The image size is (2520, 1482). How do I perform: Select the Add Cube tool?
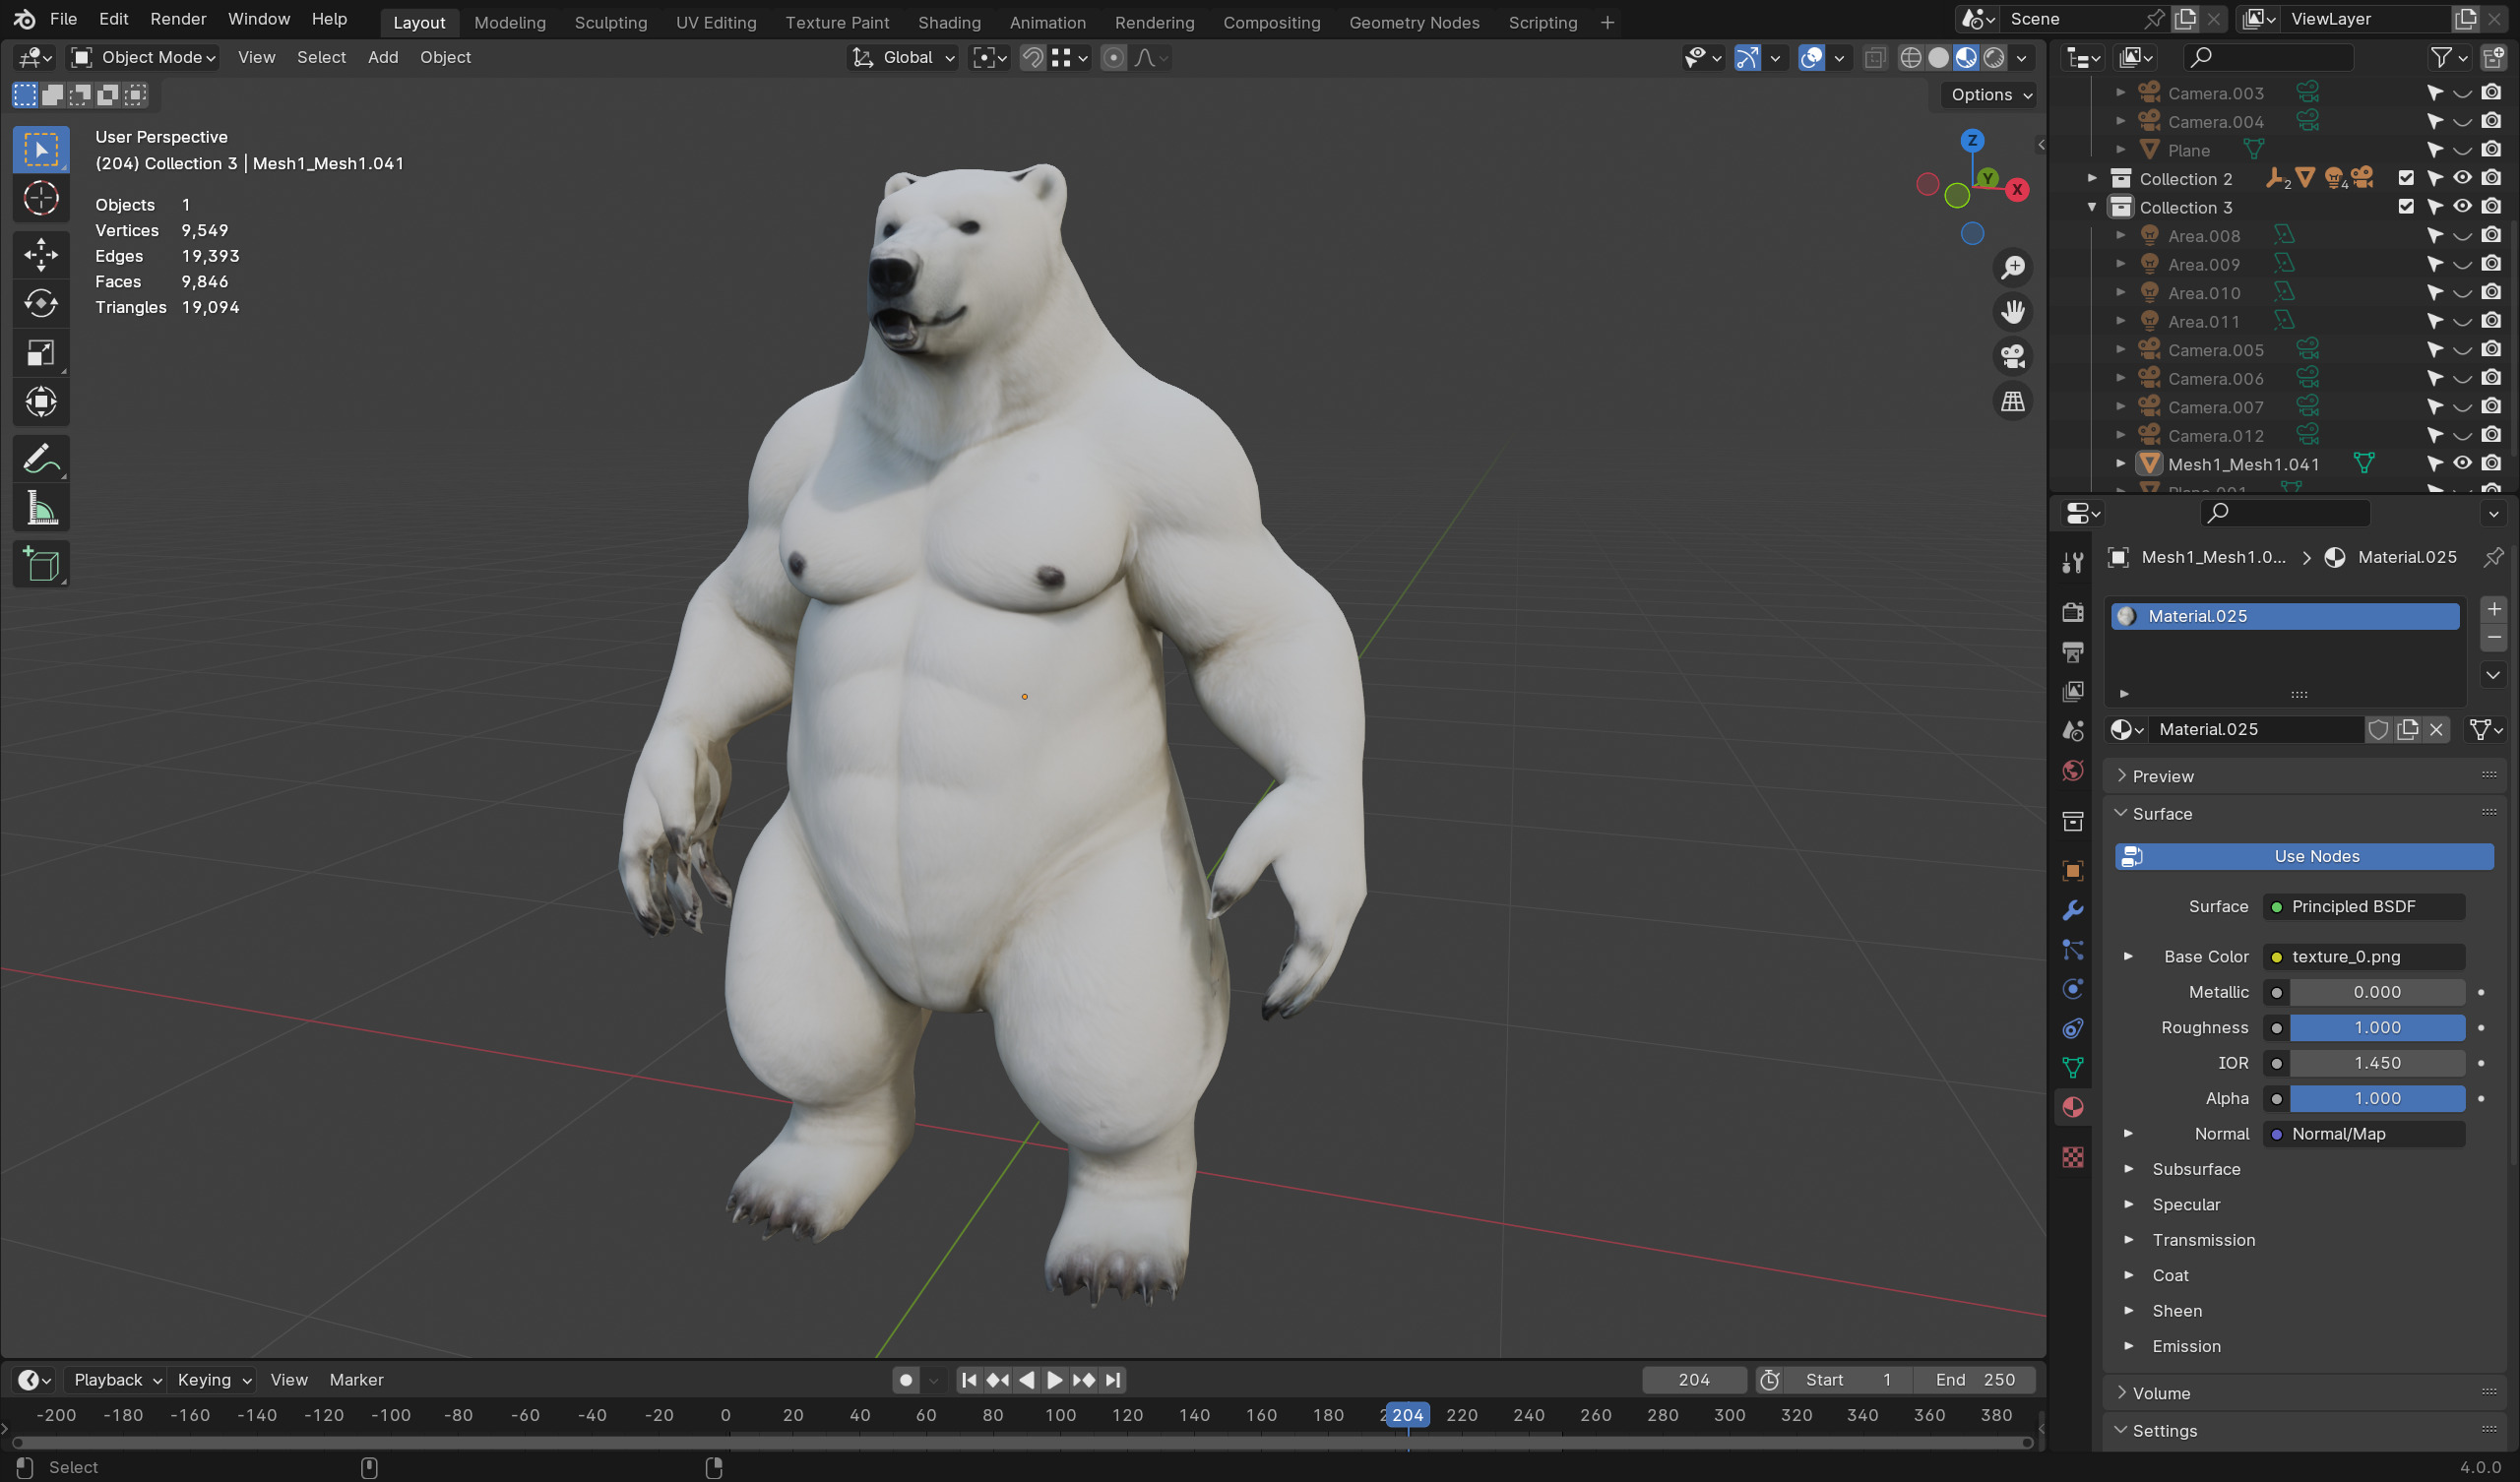41,565
